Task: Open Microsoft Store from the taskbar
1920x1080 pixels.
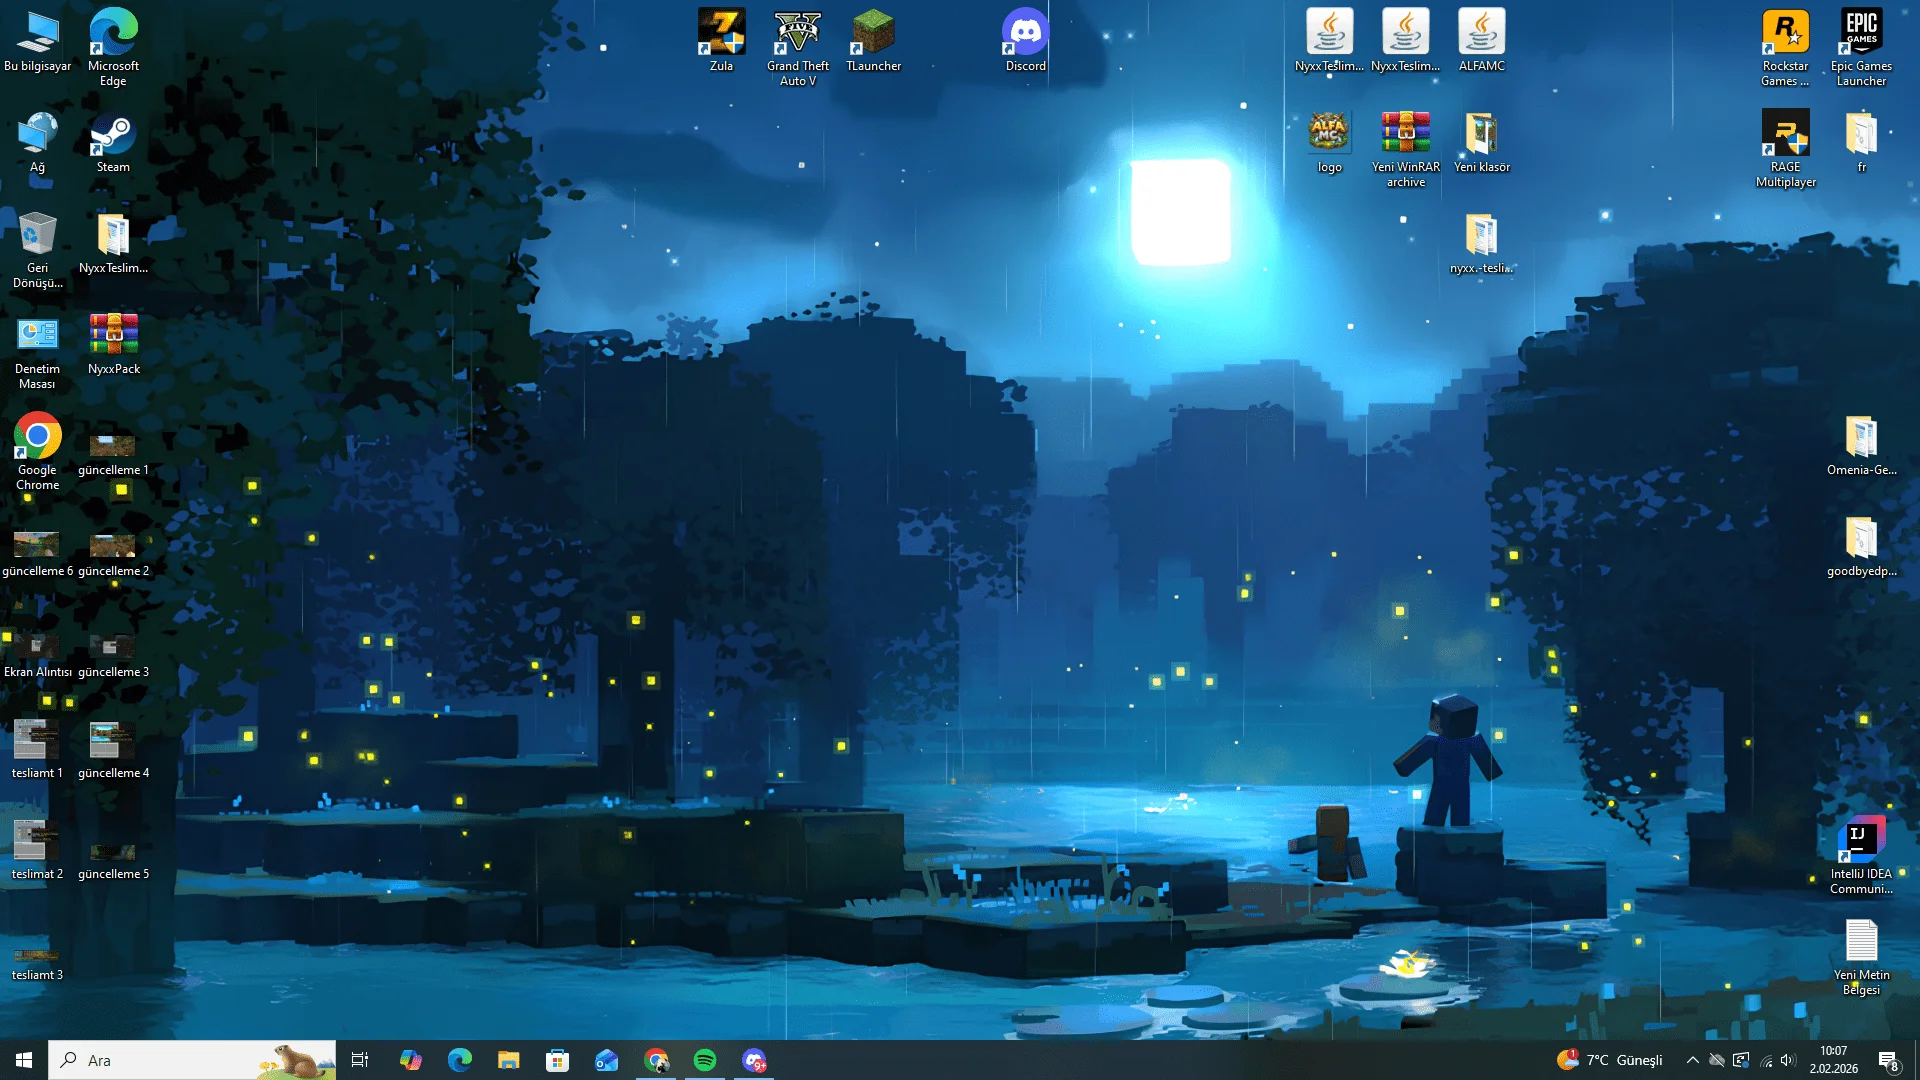Action: click(557, 1060)
